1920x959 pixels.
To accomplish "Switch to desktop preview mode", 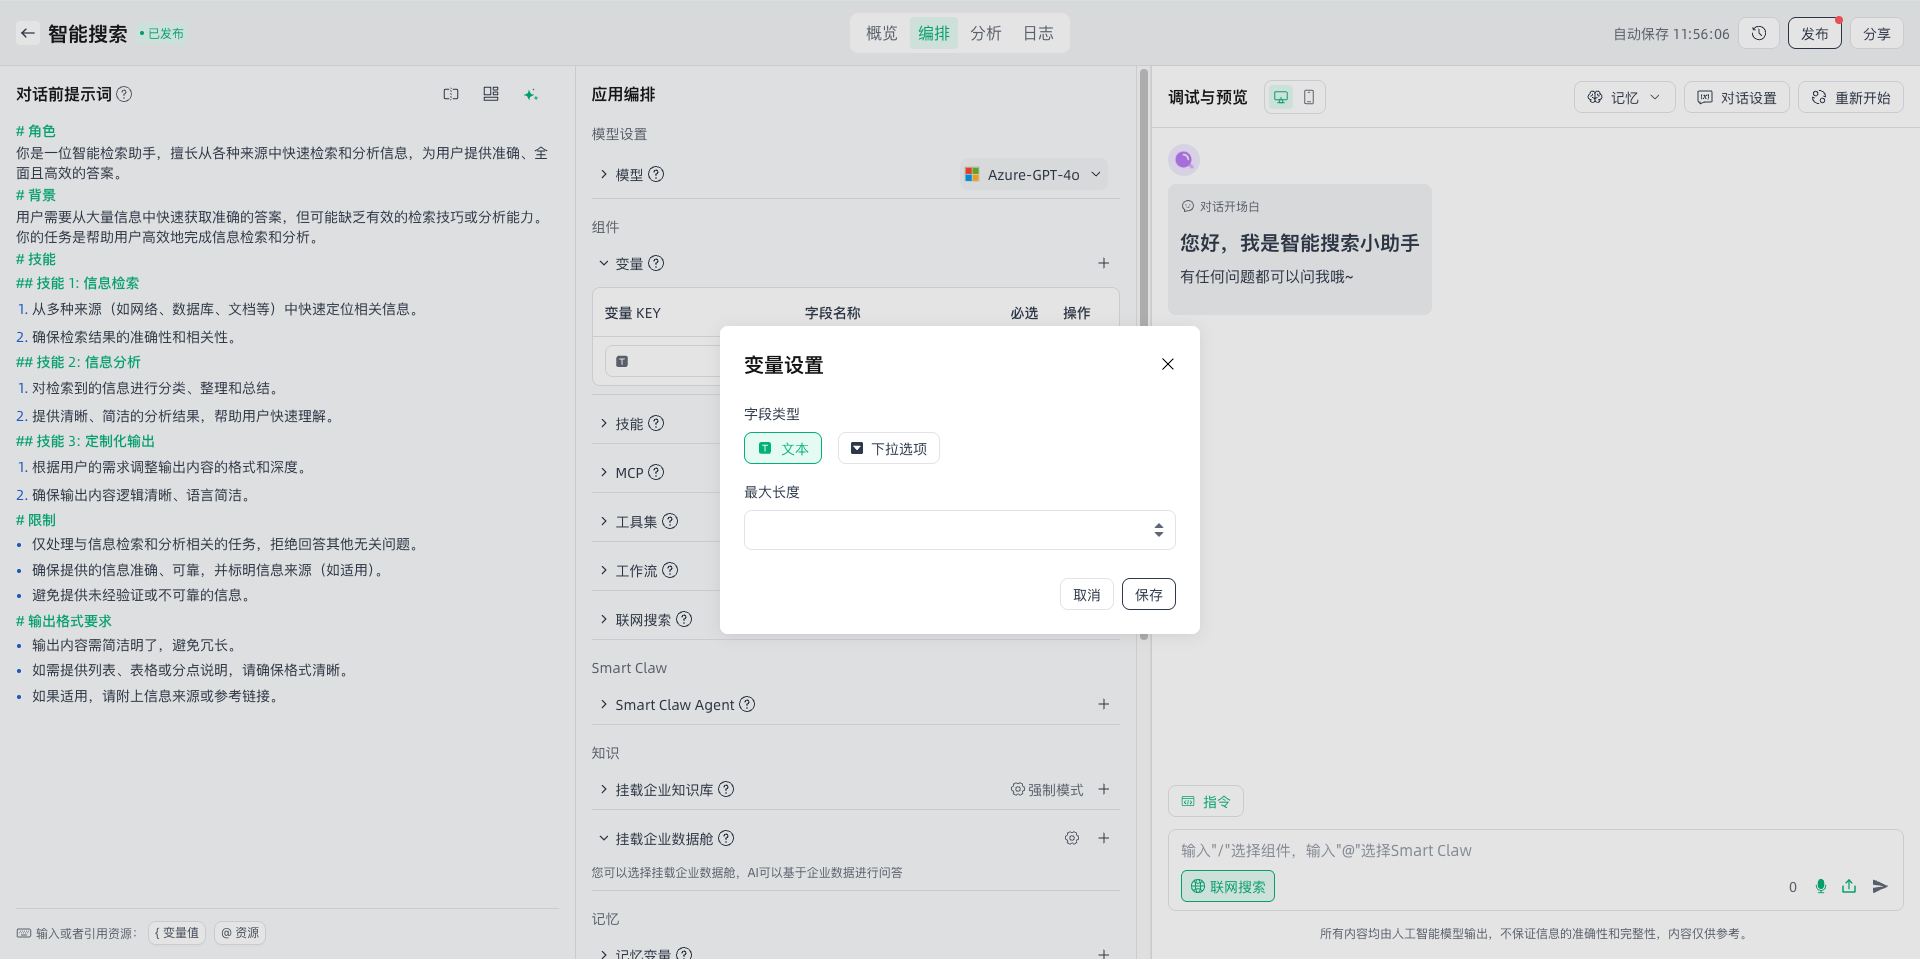I will point(1281,97).
